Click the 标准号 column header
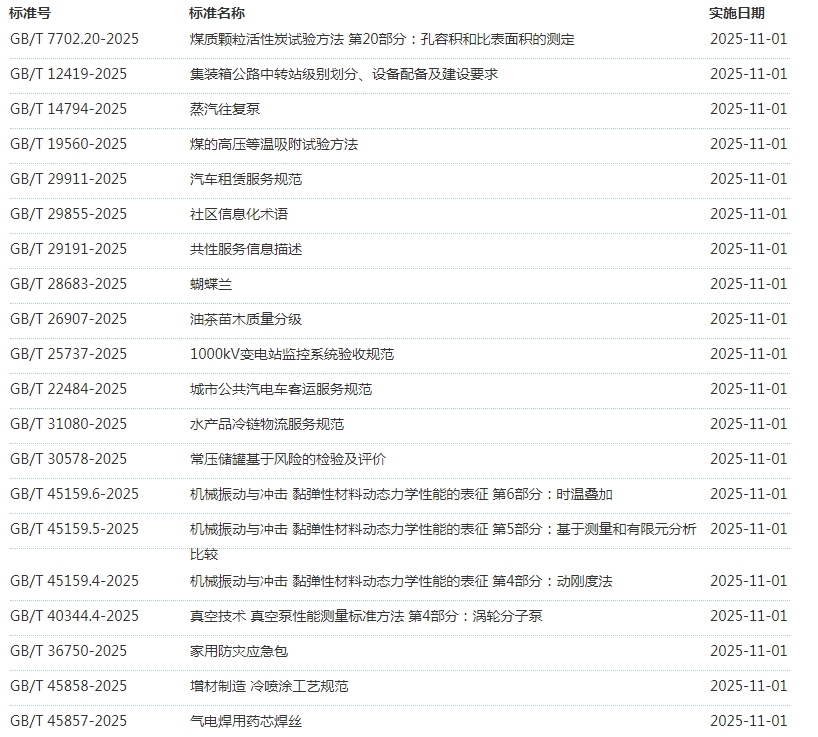The image size is (818, 737). (x=30, y=13)
